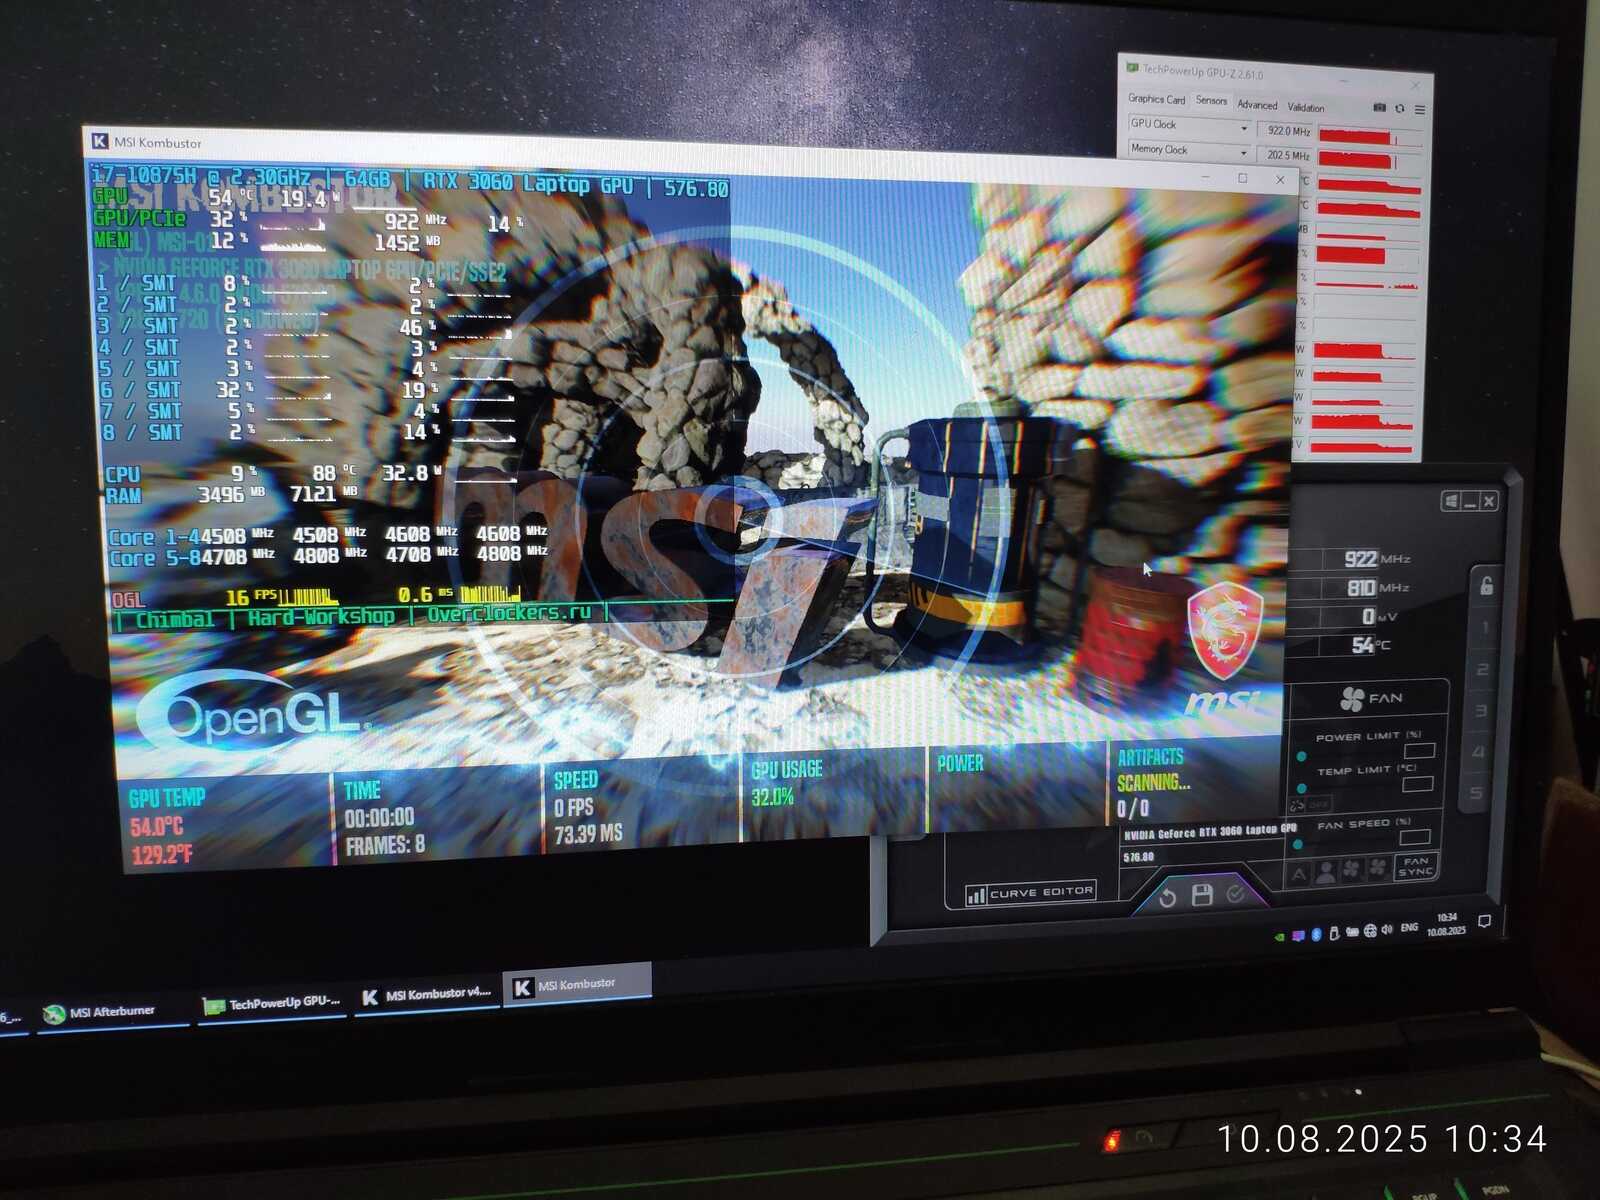Viewport: 1600px width, 1200px height.
Task: Click the 202.5 MHz Memory Clock reading
Action: tap(1286, 155)
